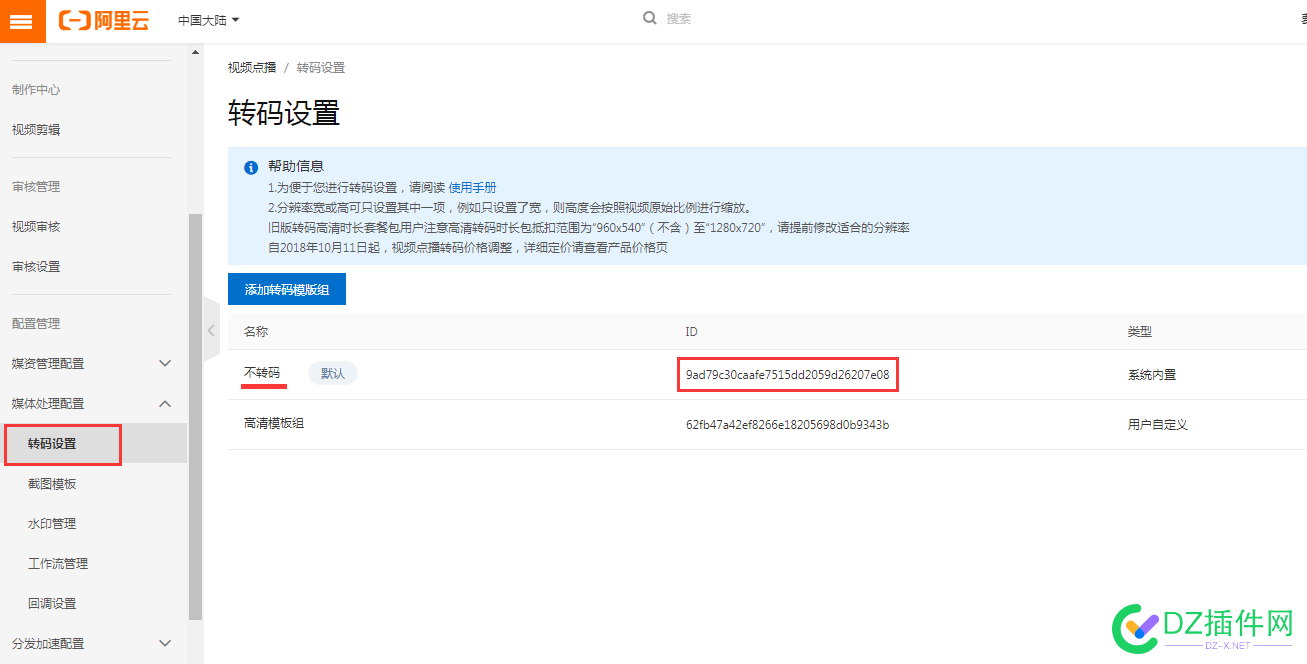Image resolution: width=1307 pixels, height=664 pixels.
Task: Expand the 分发加速配置 section
Action: point(92,643)
